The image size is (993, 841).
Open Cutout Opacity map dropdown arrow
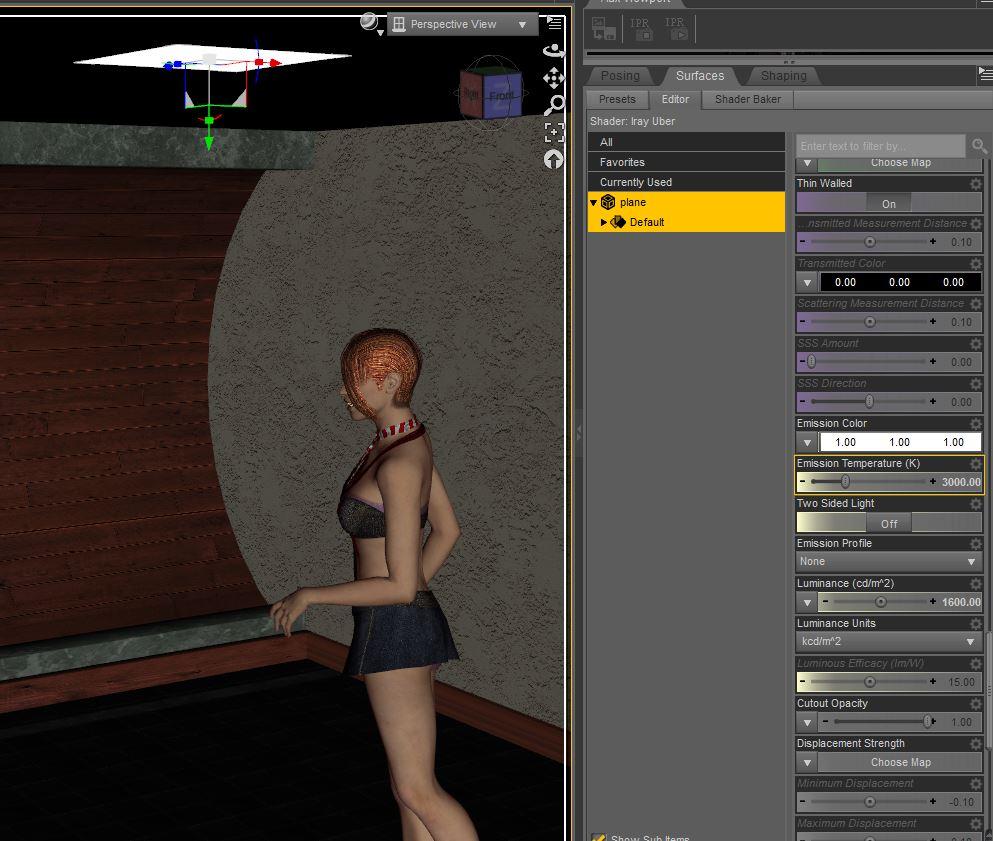pos(807,722)
